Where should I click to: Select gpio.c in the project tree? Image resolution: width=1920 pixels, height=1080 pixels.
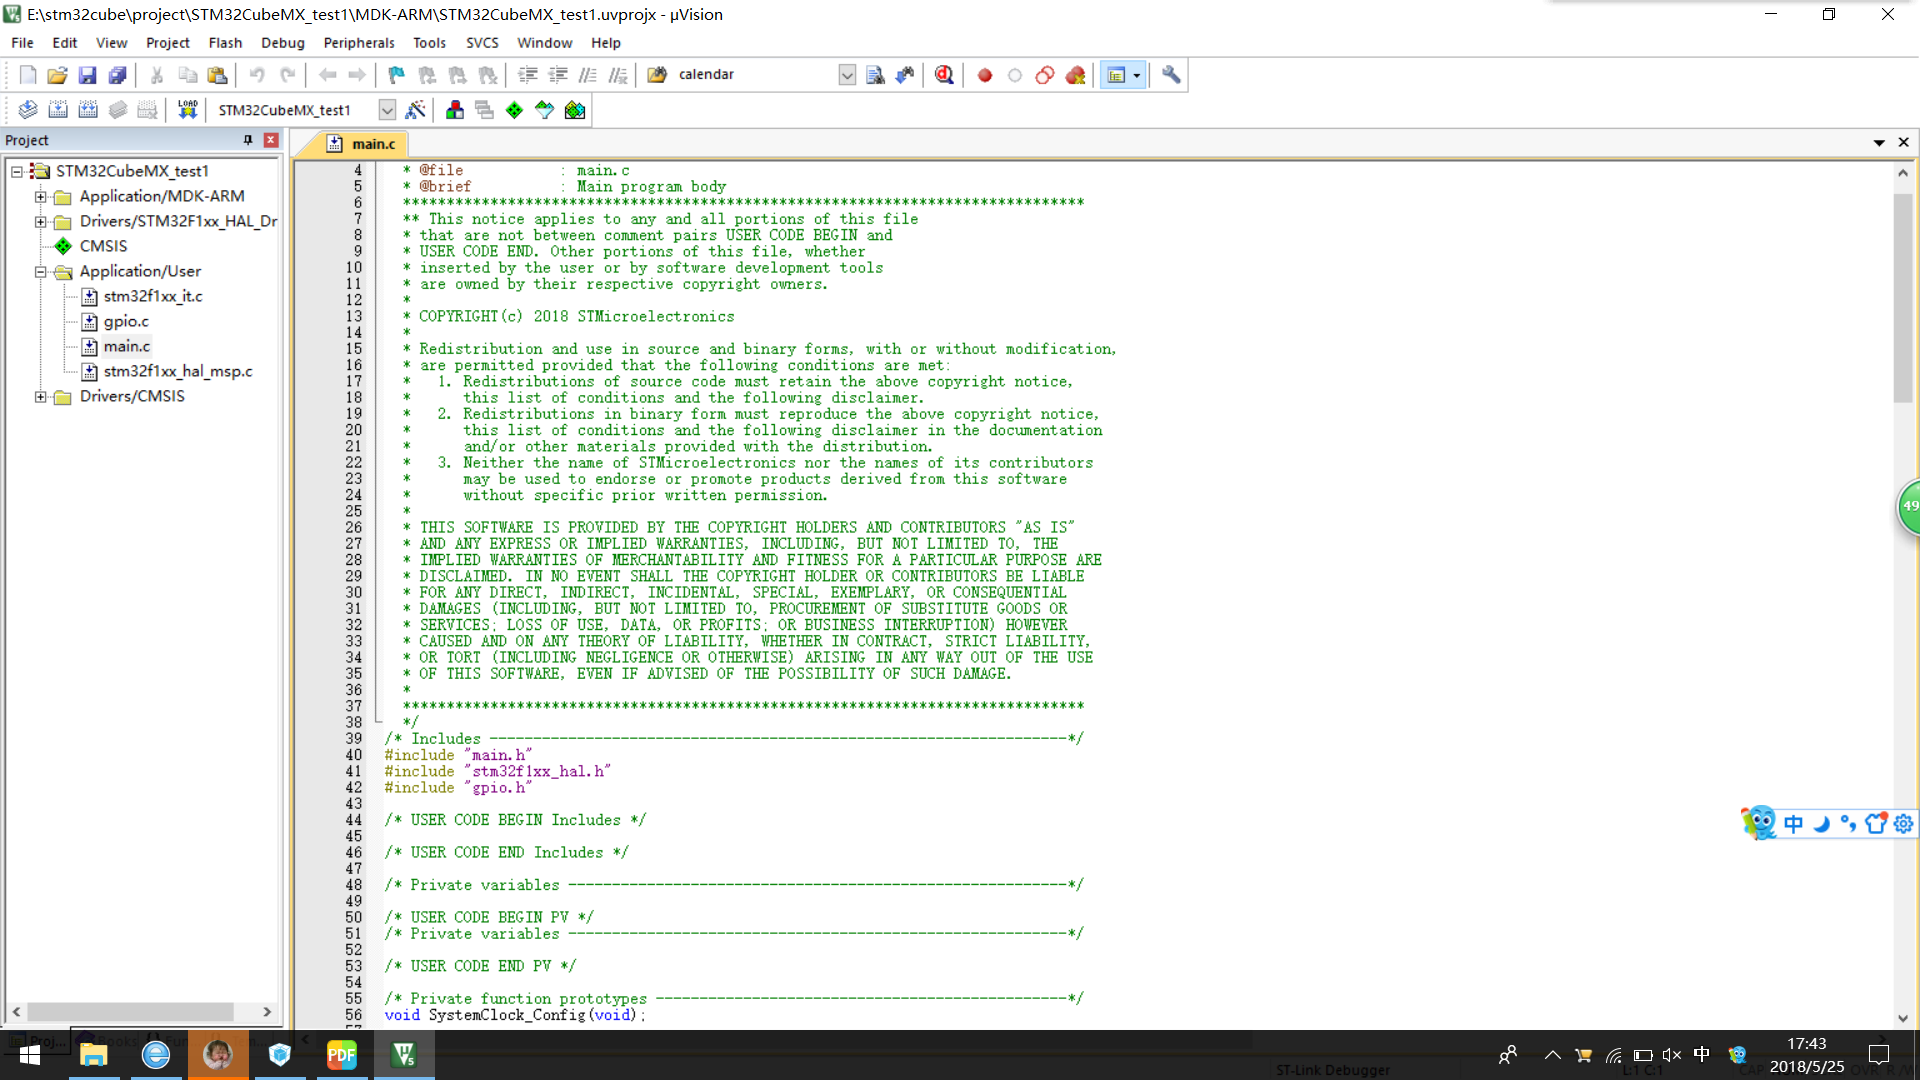126,321
